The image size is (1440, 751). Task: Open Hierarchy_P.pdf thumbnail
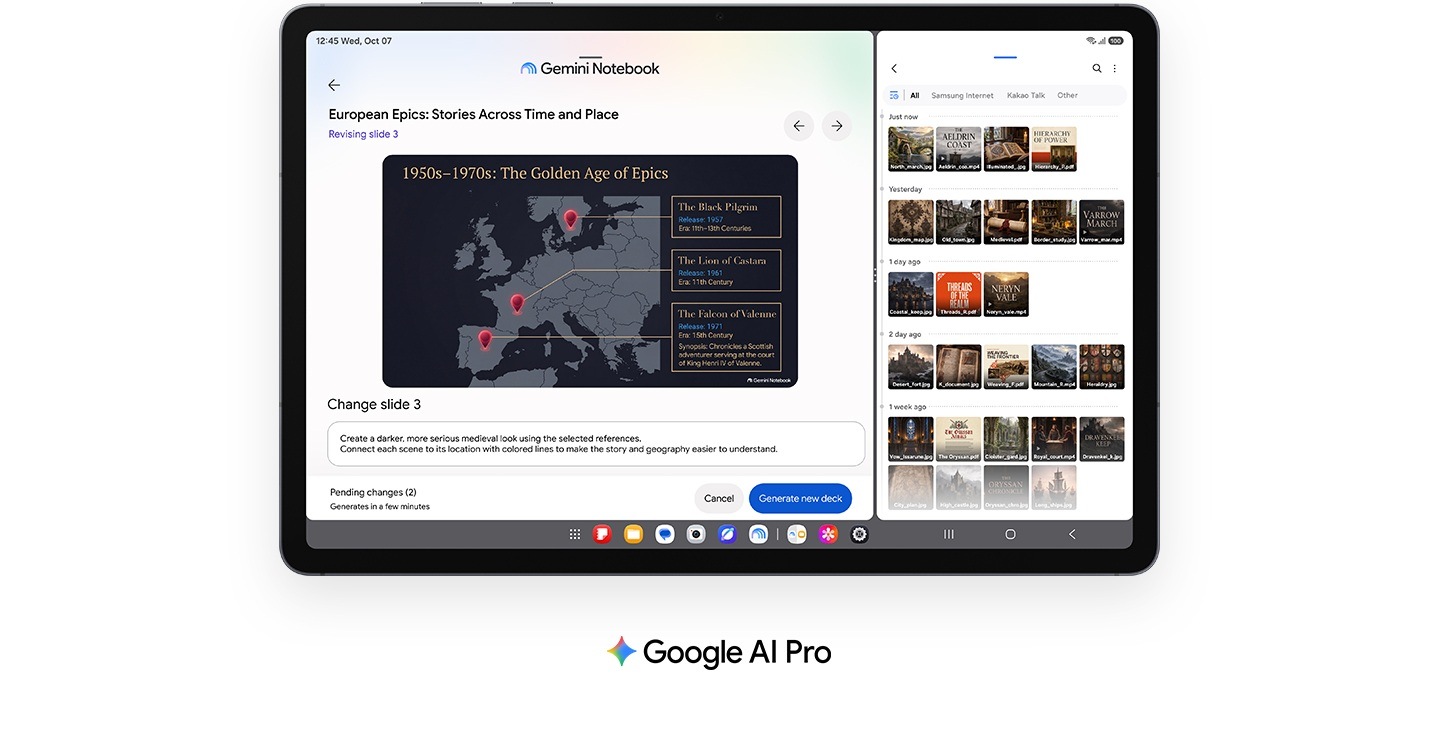[1054, 149]
